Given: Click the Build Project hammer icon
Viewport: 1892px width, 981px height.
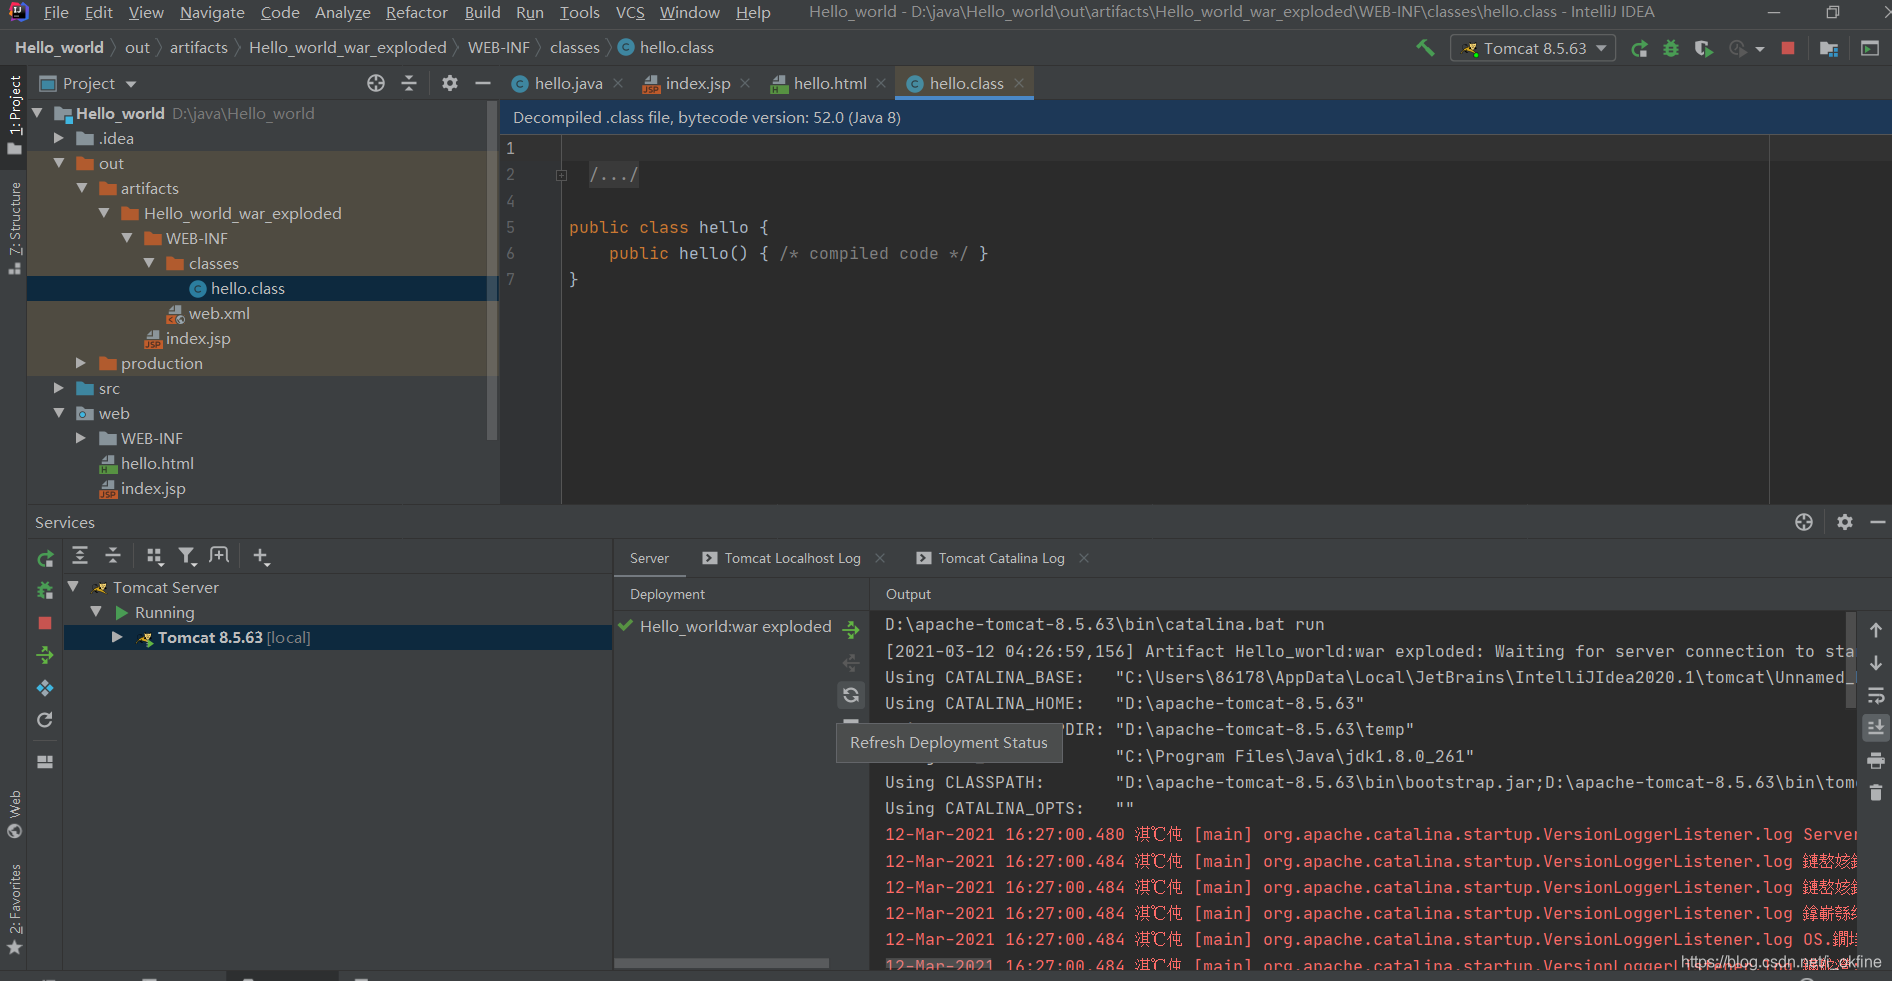Looking at the screenshot, I should [1426, 48].
